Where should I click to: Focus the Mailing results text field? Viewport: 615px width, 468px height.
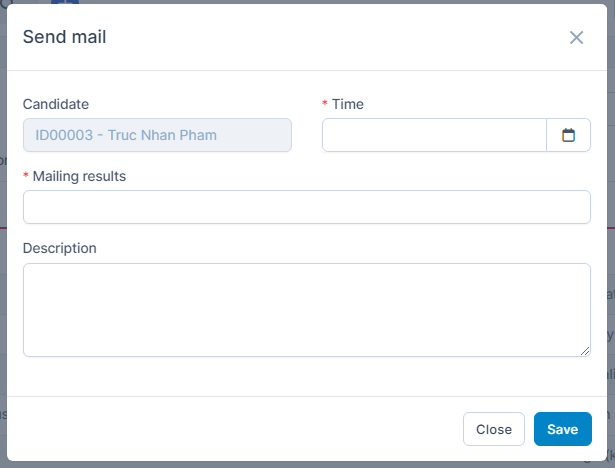(307, 207)
